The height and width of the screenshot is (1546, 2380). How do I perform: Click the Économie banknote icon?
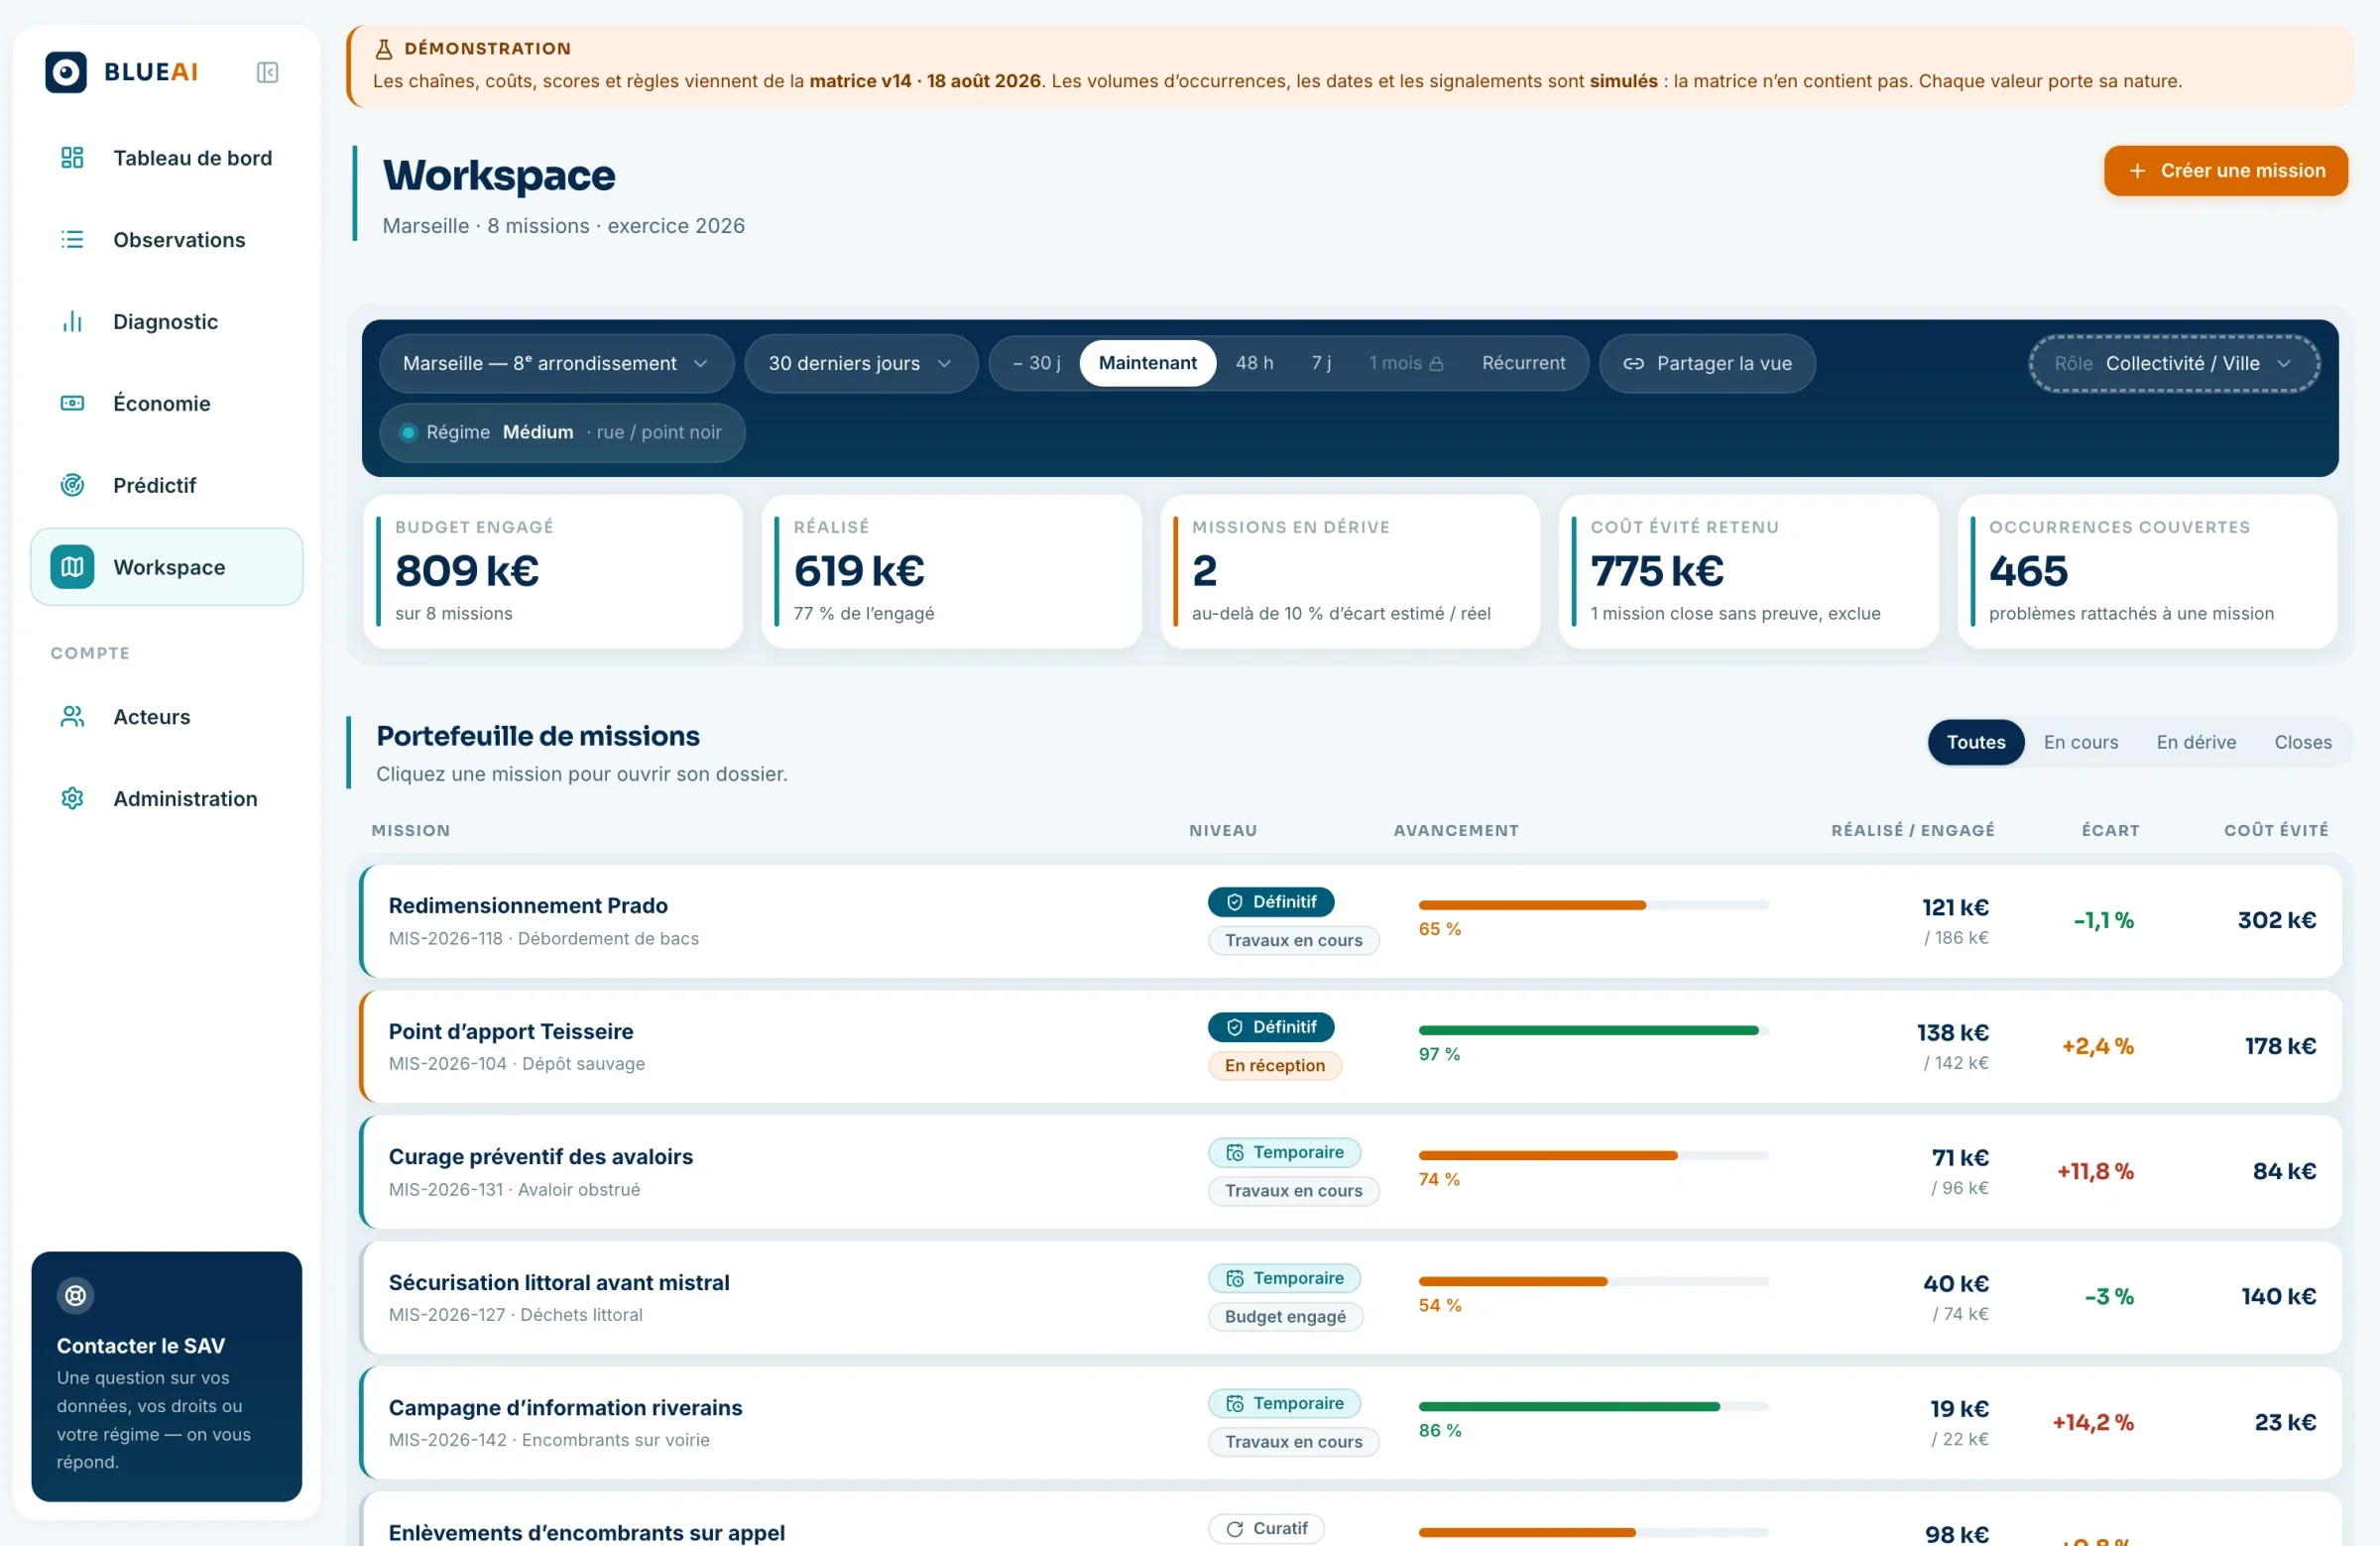pos(72,403)
